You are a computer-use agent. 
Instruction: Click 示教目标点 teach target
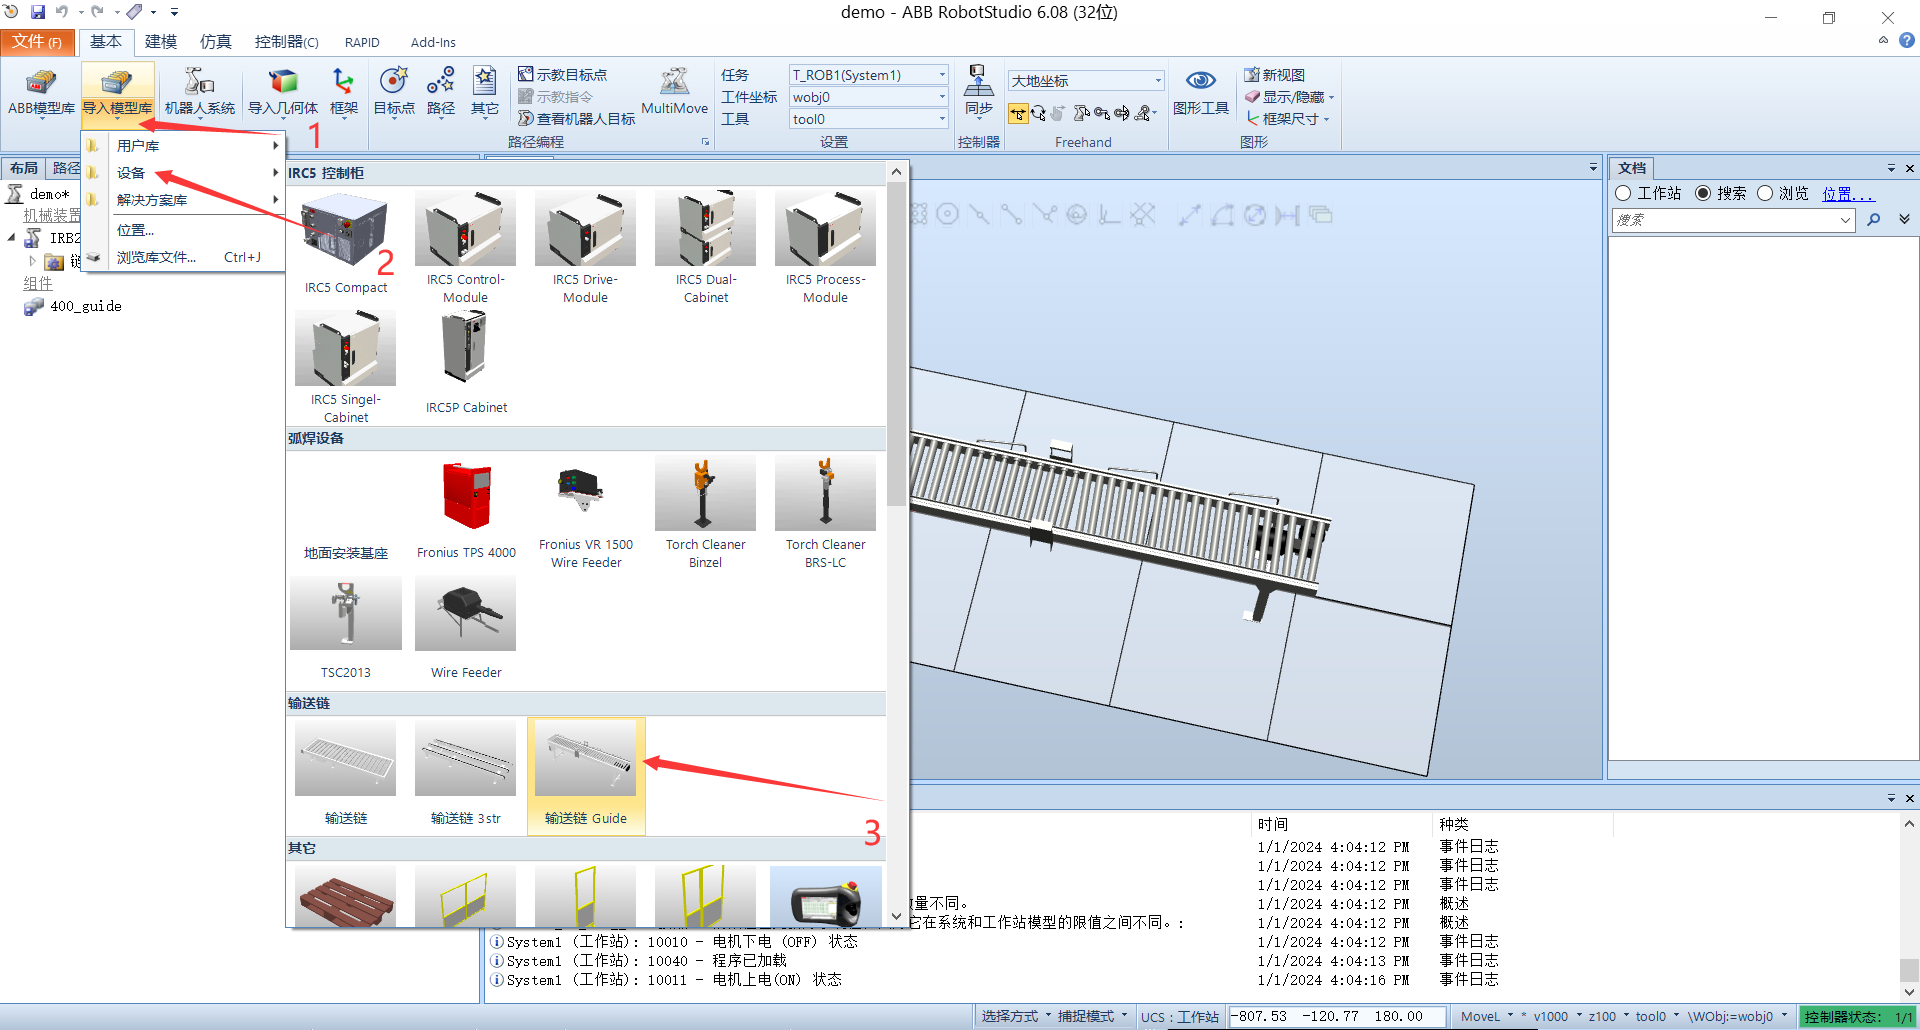pos(562,75)
